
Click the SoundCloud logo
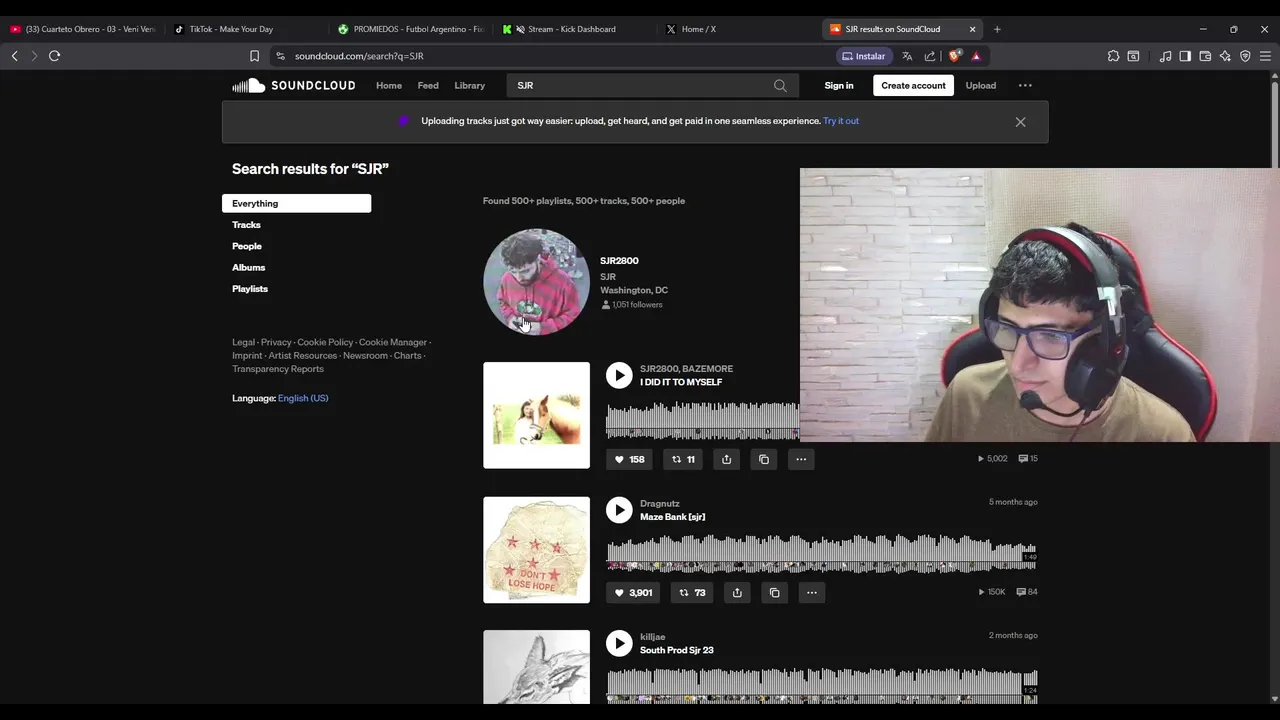coord(294,85)
